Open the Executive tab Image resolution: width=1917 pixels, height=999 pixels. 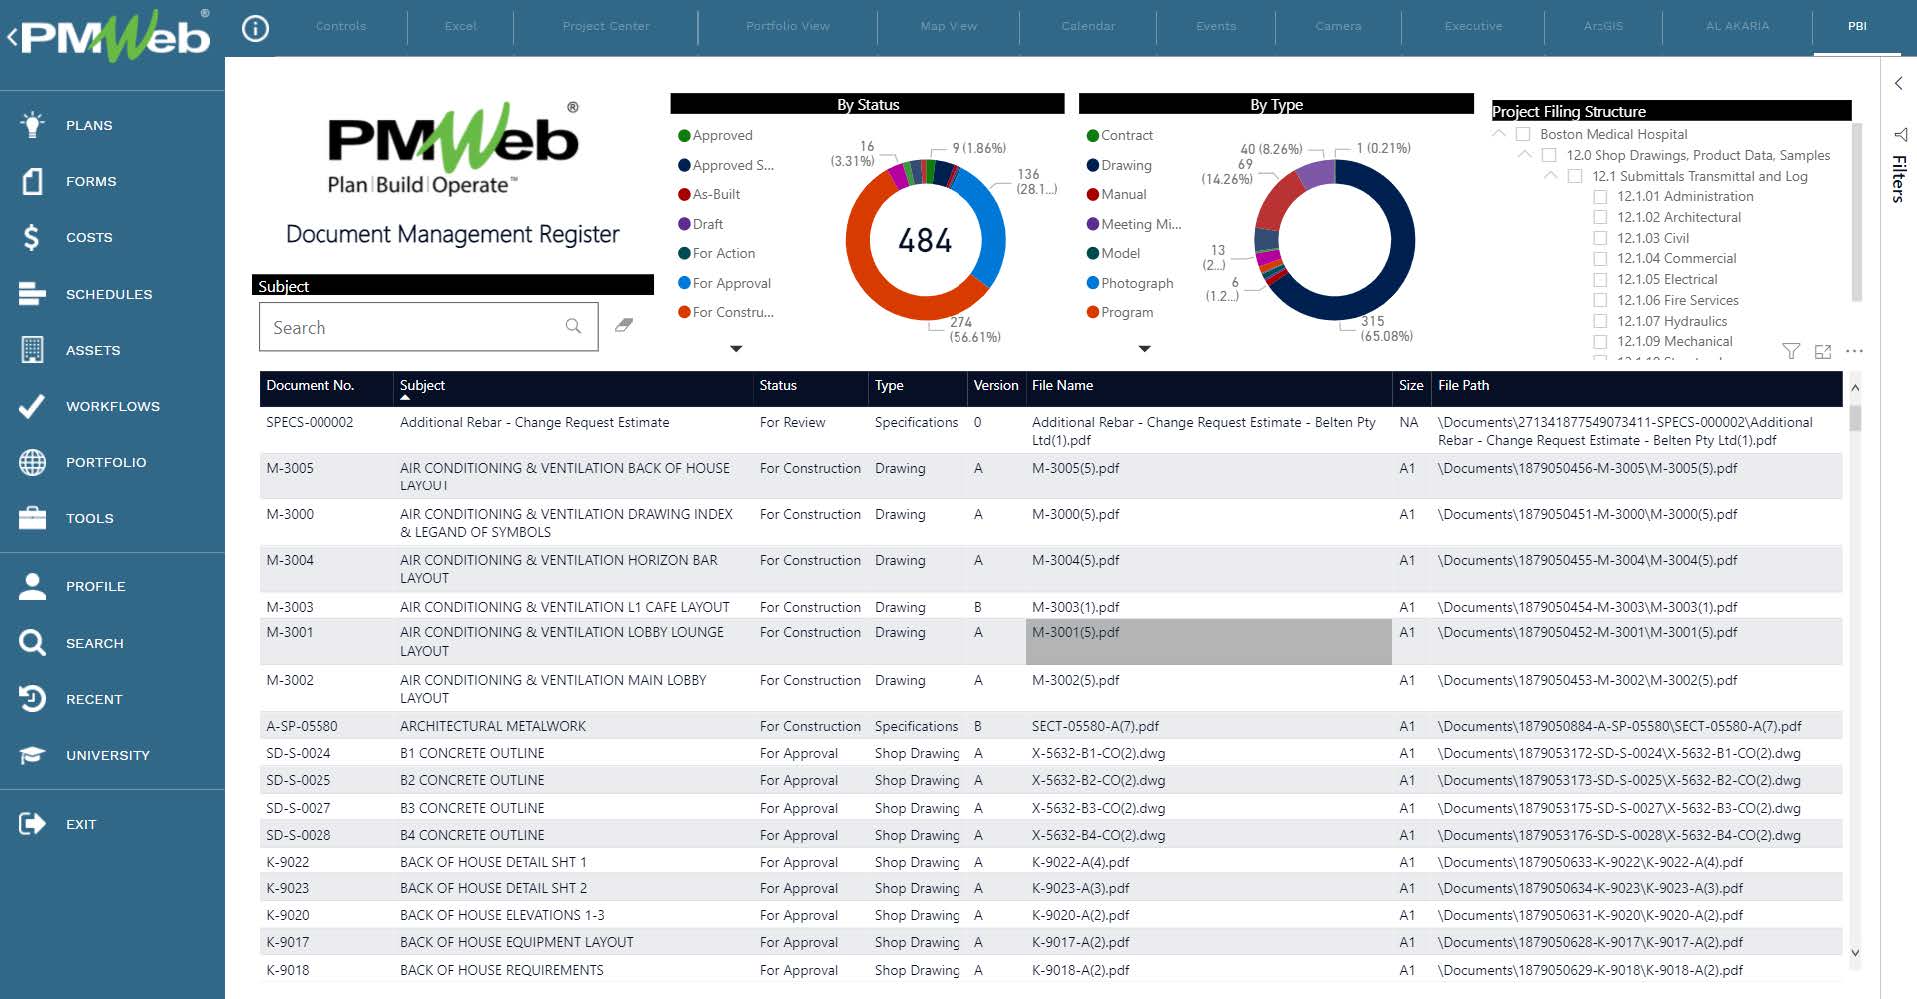click(1473, 26)
